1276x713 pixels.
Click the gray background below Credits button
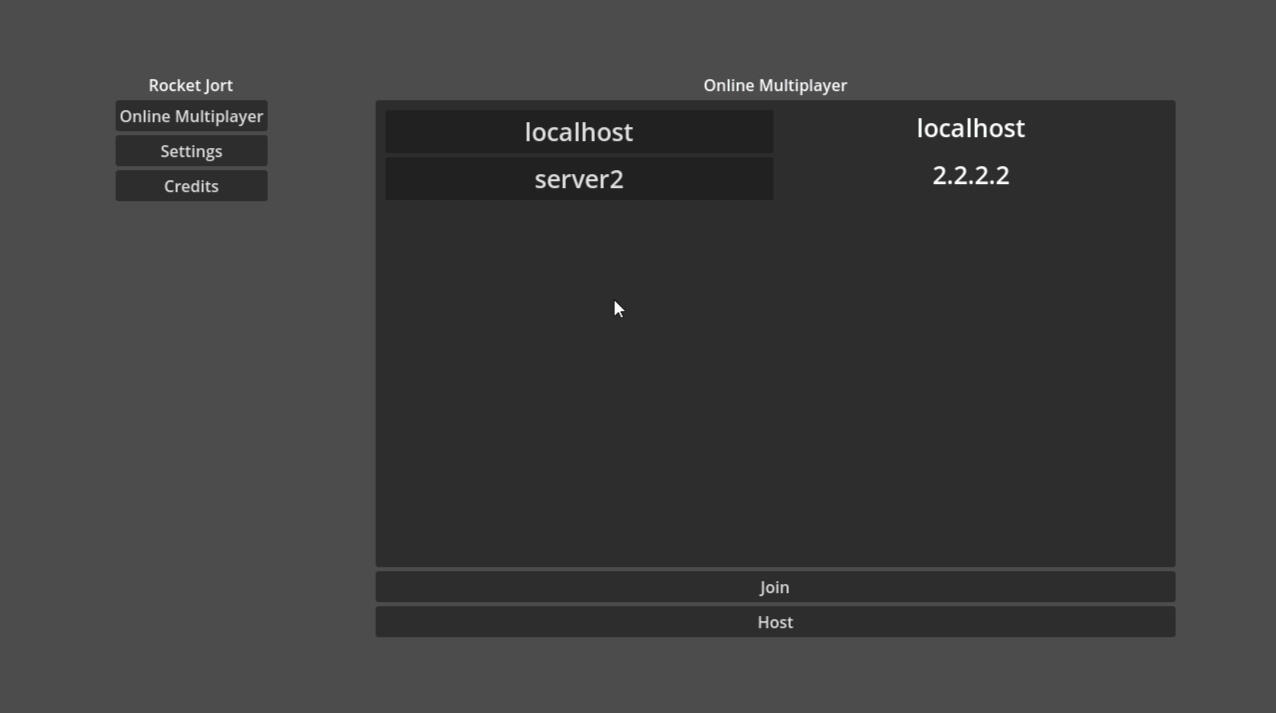click(191, 400)
